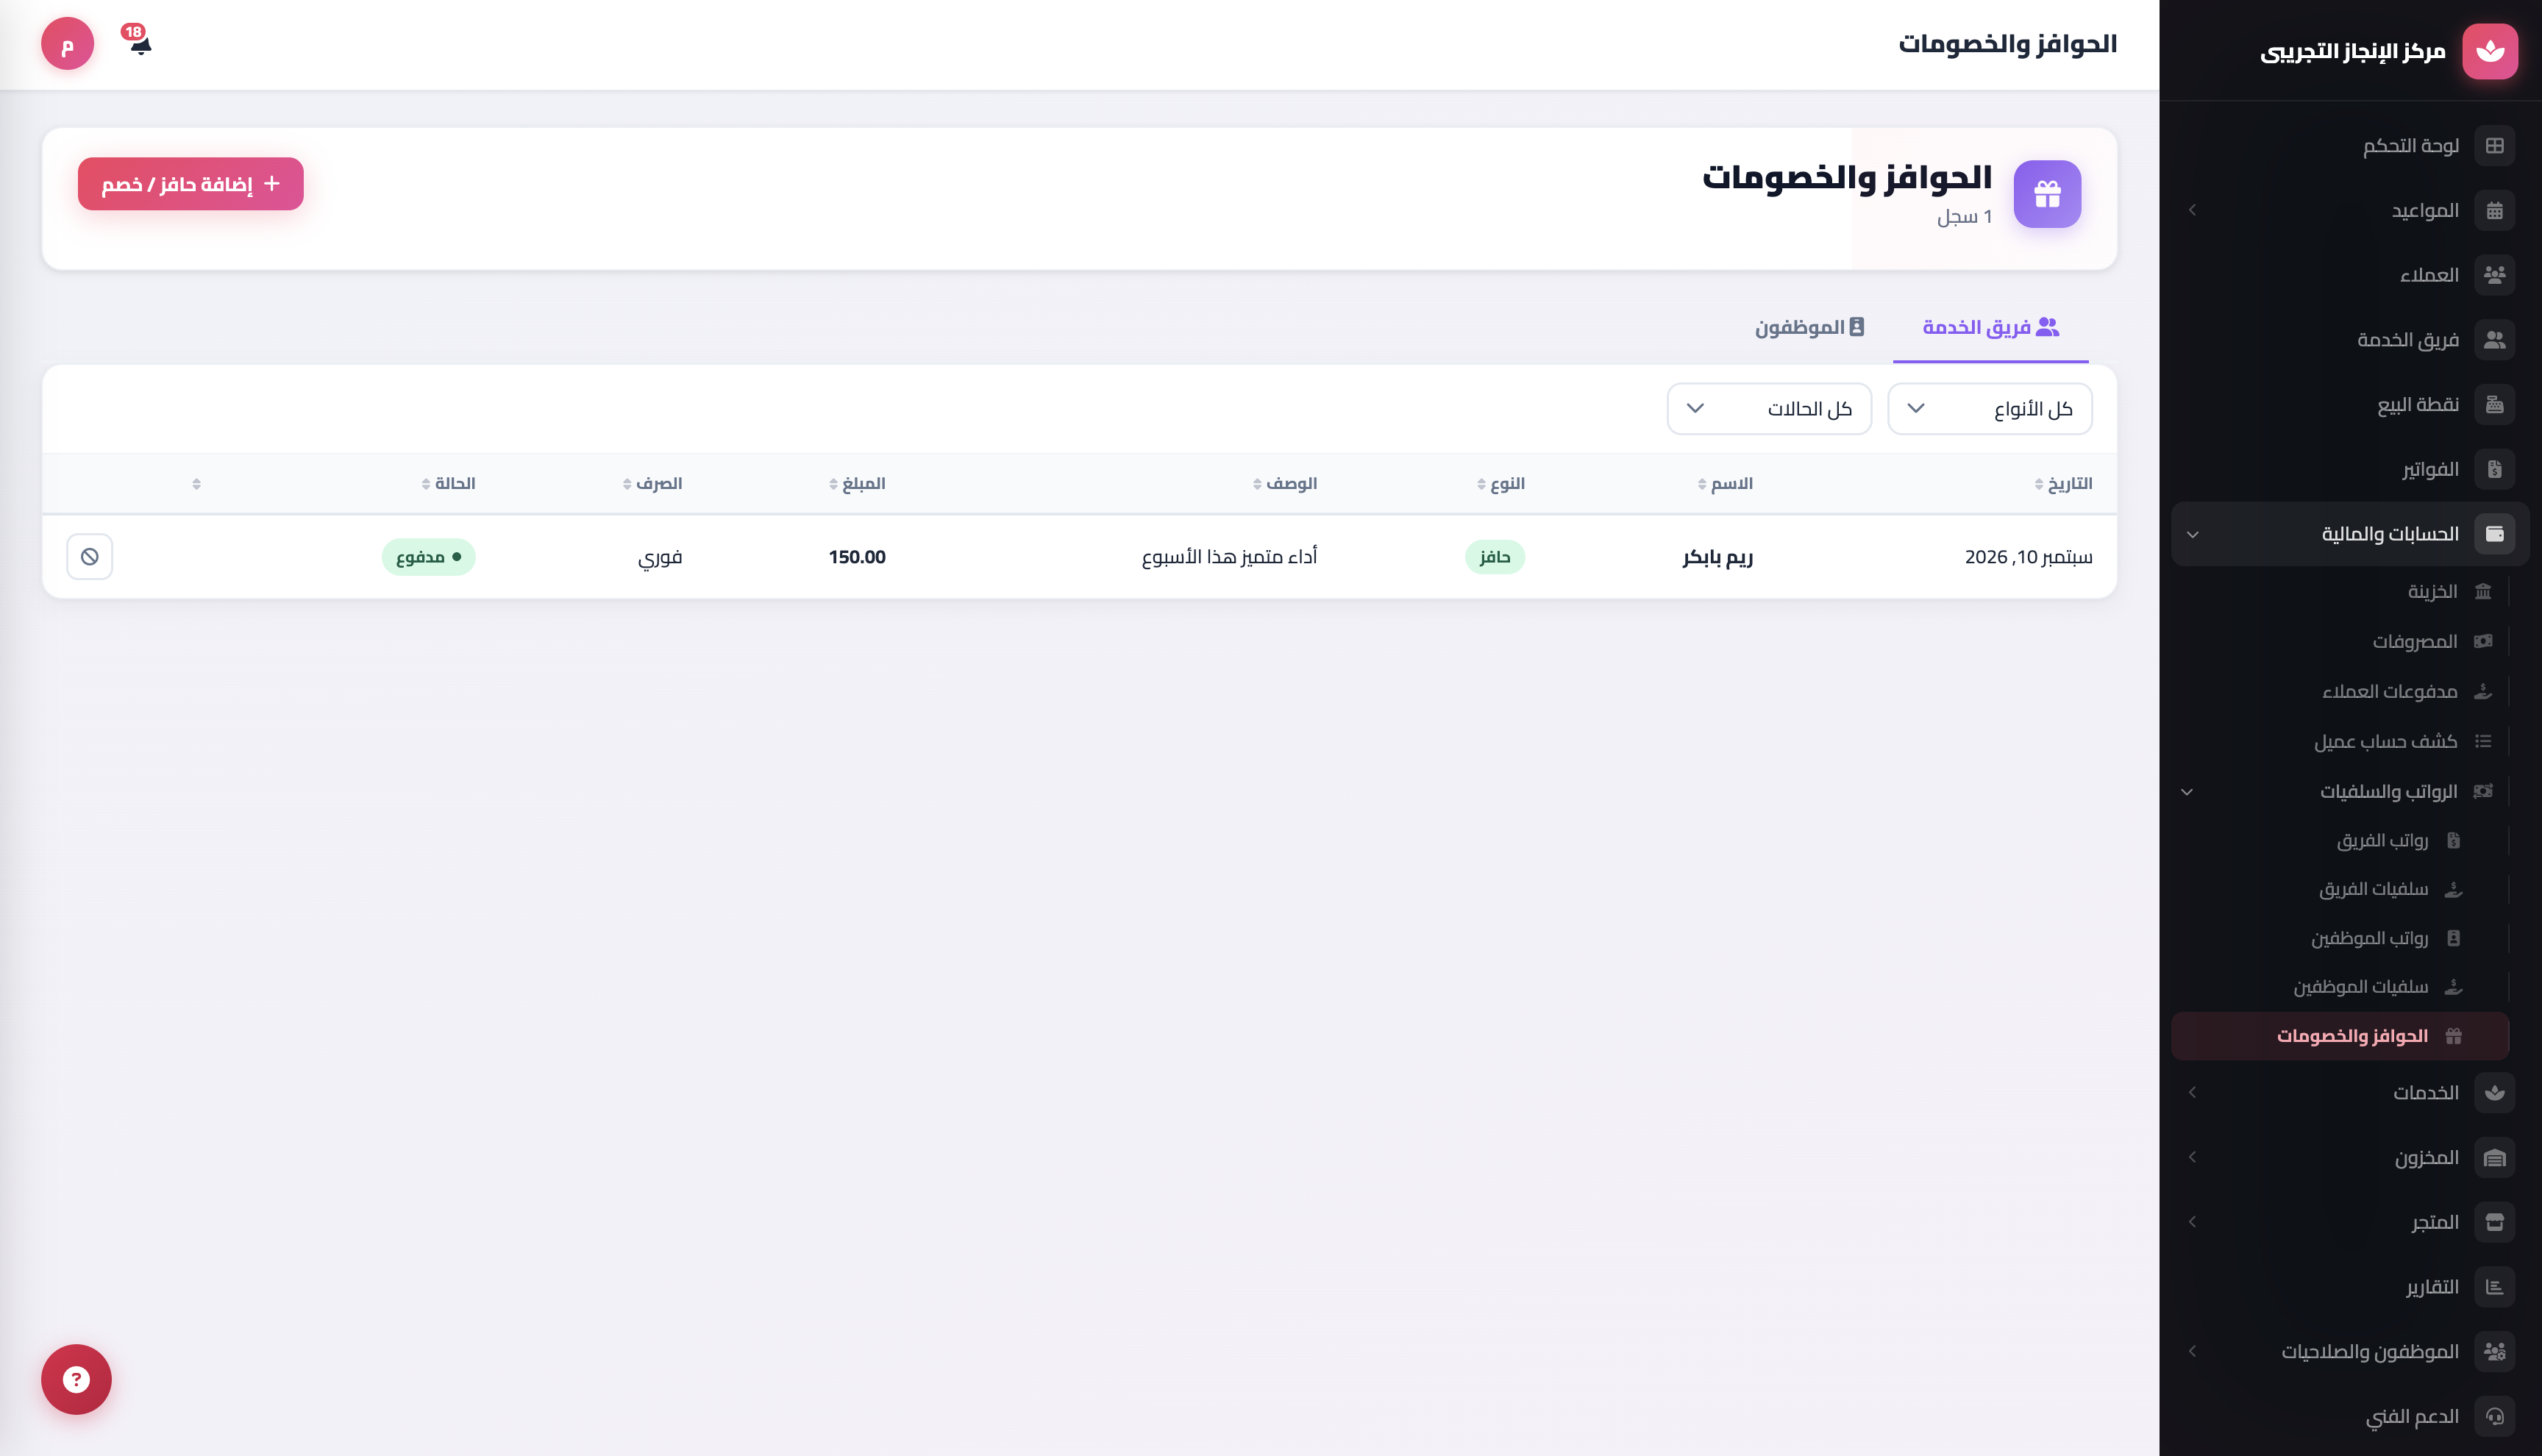Screen dimensions: 2542x1456
Task: Click إضافة حافز / خصم button
Action: pos(191,184)
